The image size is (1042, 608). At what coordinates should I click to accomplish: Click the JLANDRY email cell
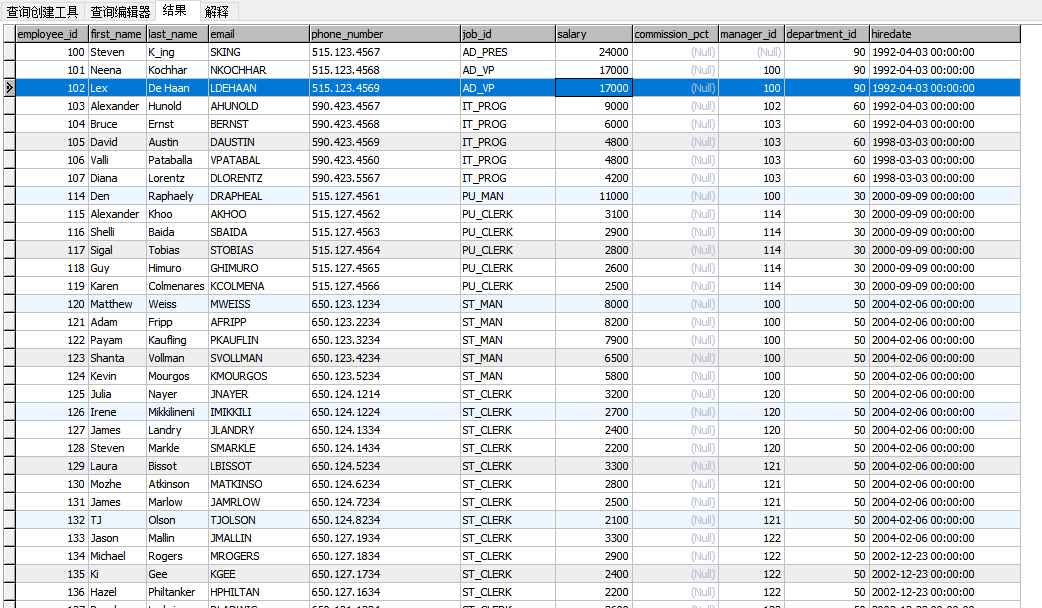point(259,429)
